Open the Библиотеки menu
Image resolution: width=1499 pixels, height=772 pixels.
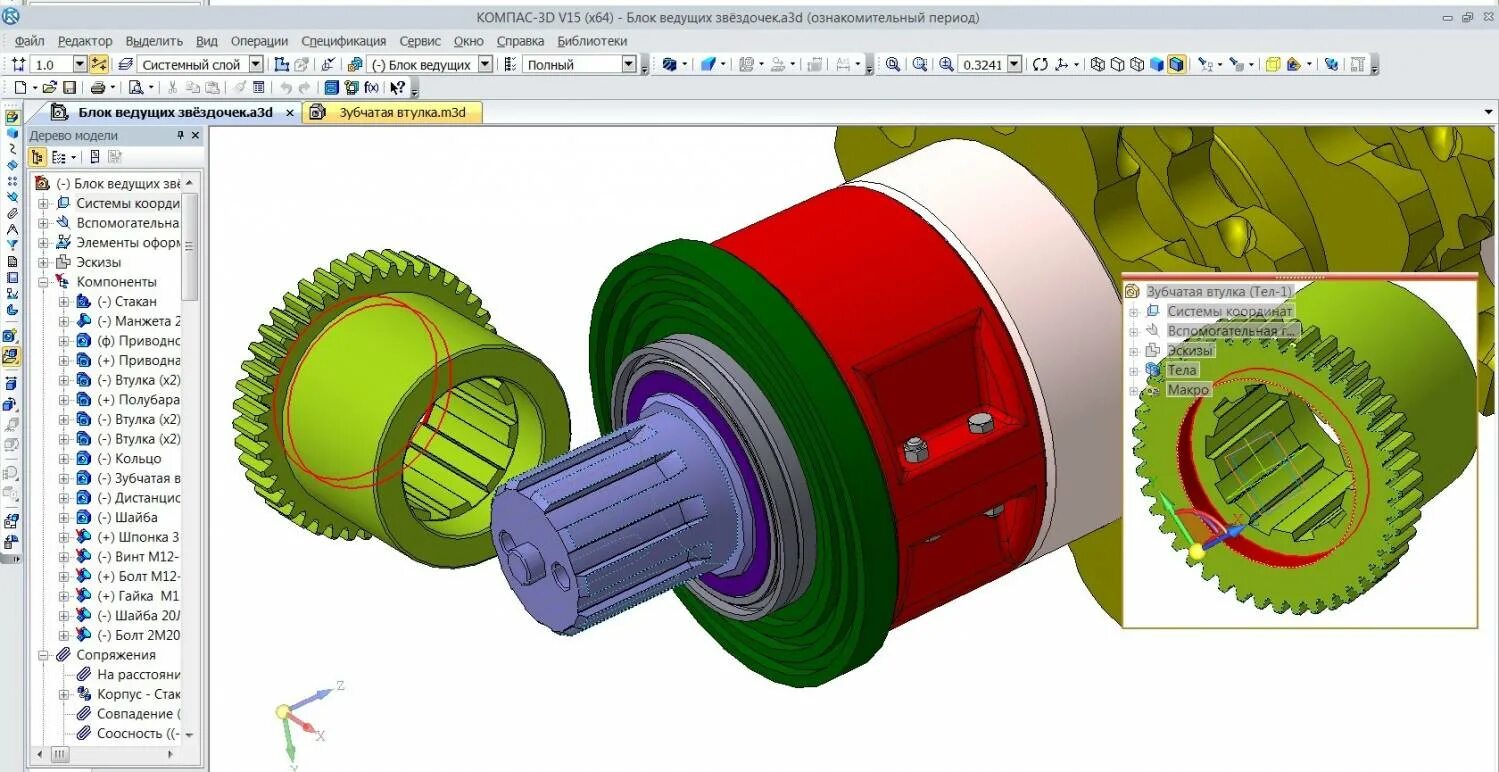coord(592,41)
